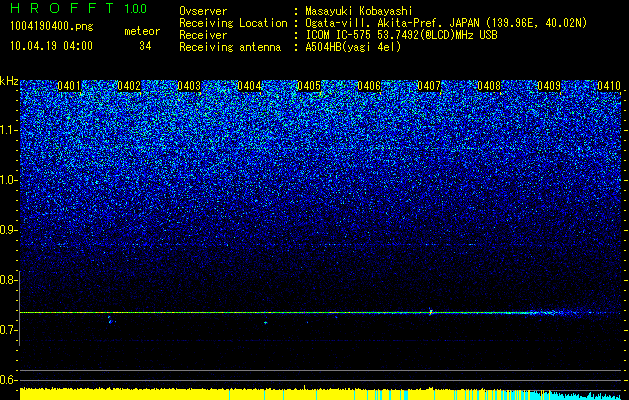Click the 0.8 frequency axis label

(x=8, y=280)
